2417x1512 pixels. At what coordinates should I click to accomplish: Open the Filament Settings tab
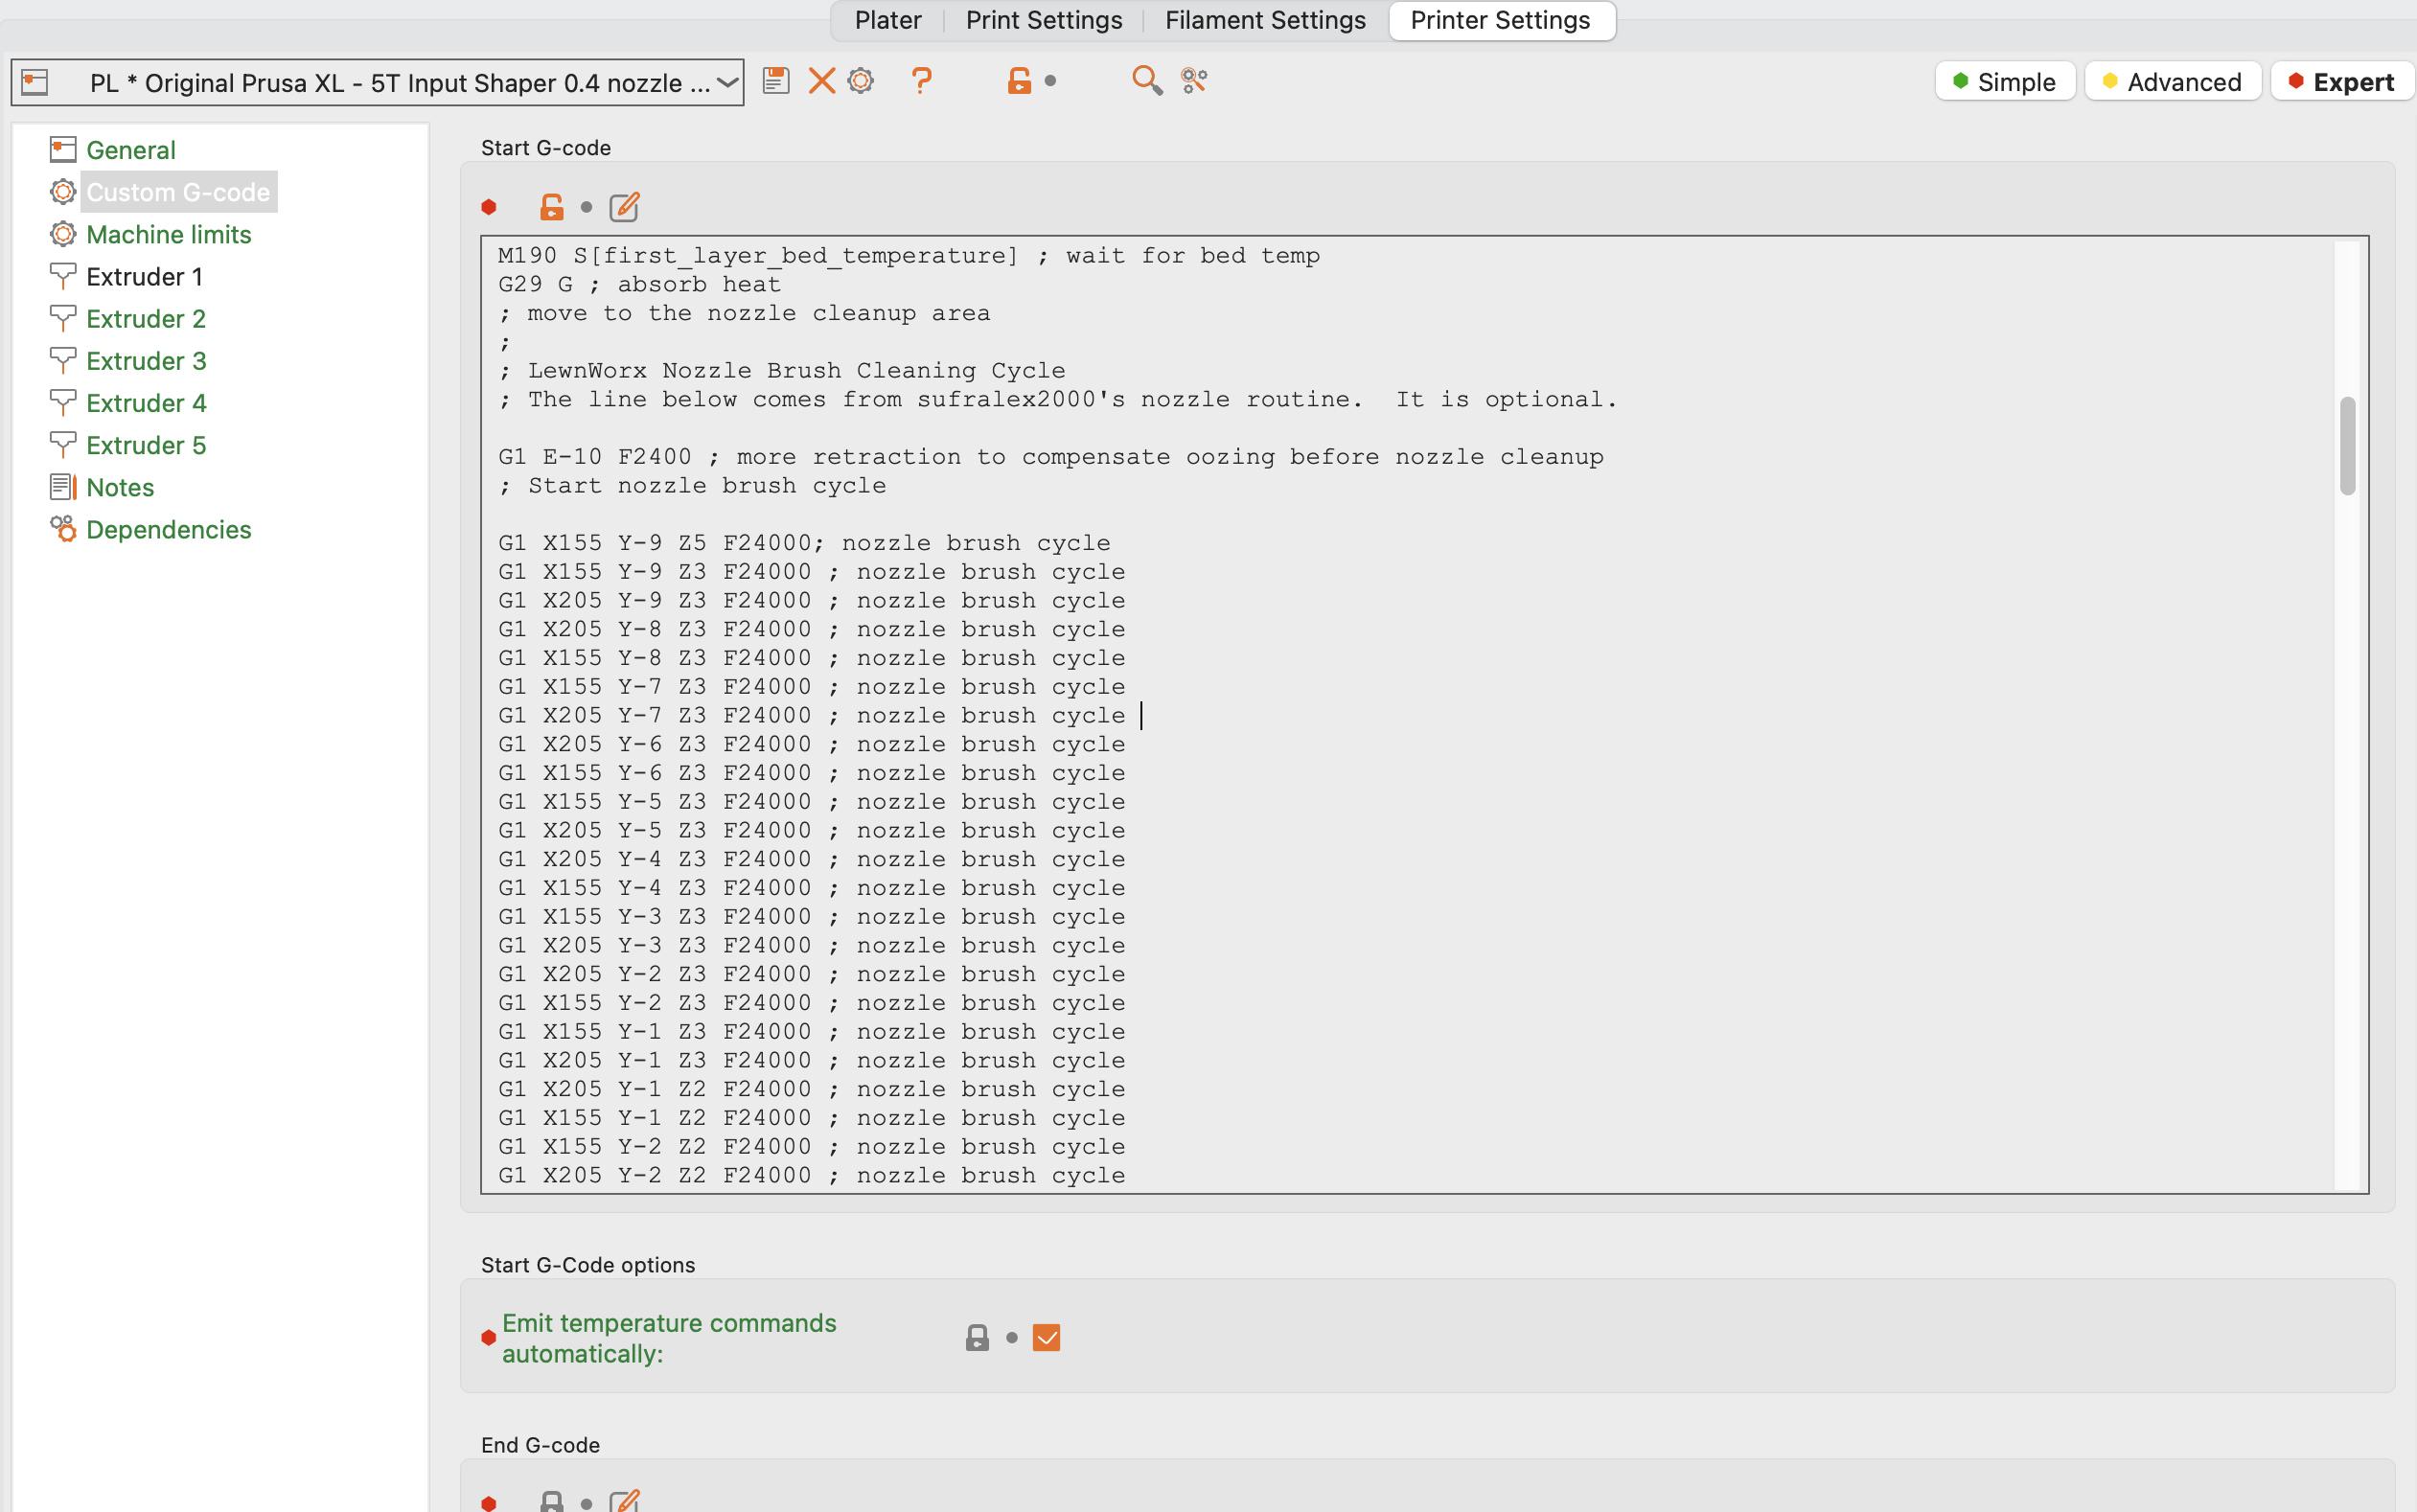(1264, 20)
